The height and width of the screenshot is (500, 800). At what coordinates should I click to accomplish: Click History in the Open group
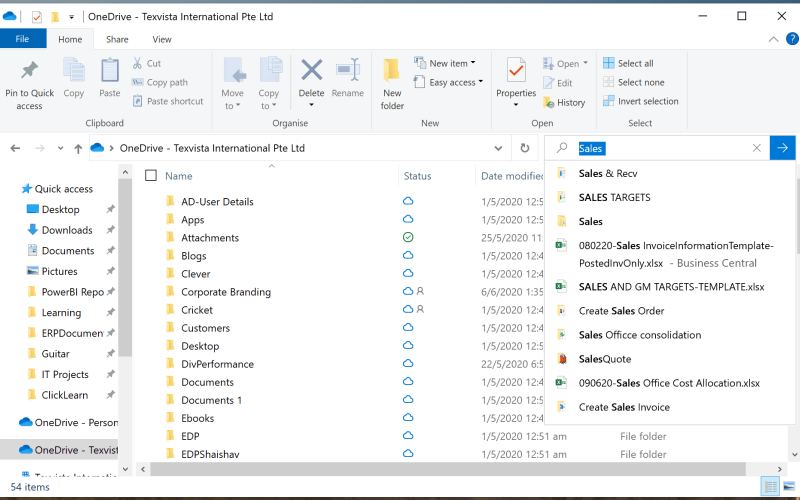564,103
